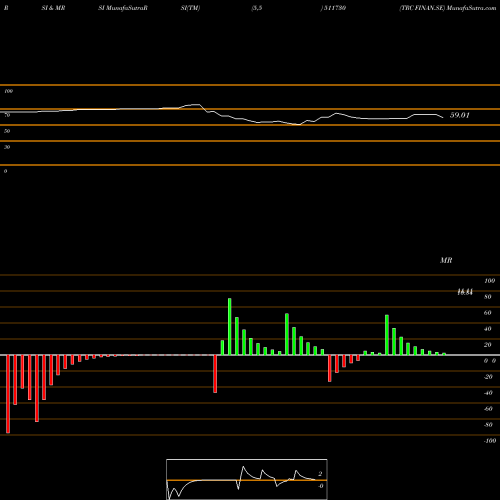Click the MR axis label 40

pos(488,329)
